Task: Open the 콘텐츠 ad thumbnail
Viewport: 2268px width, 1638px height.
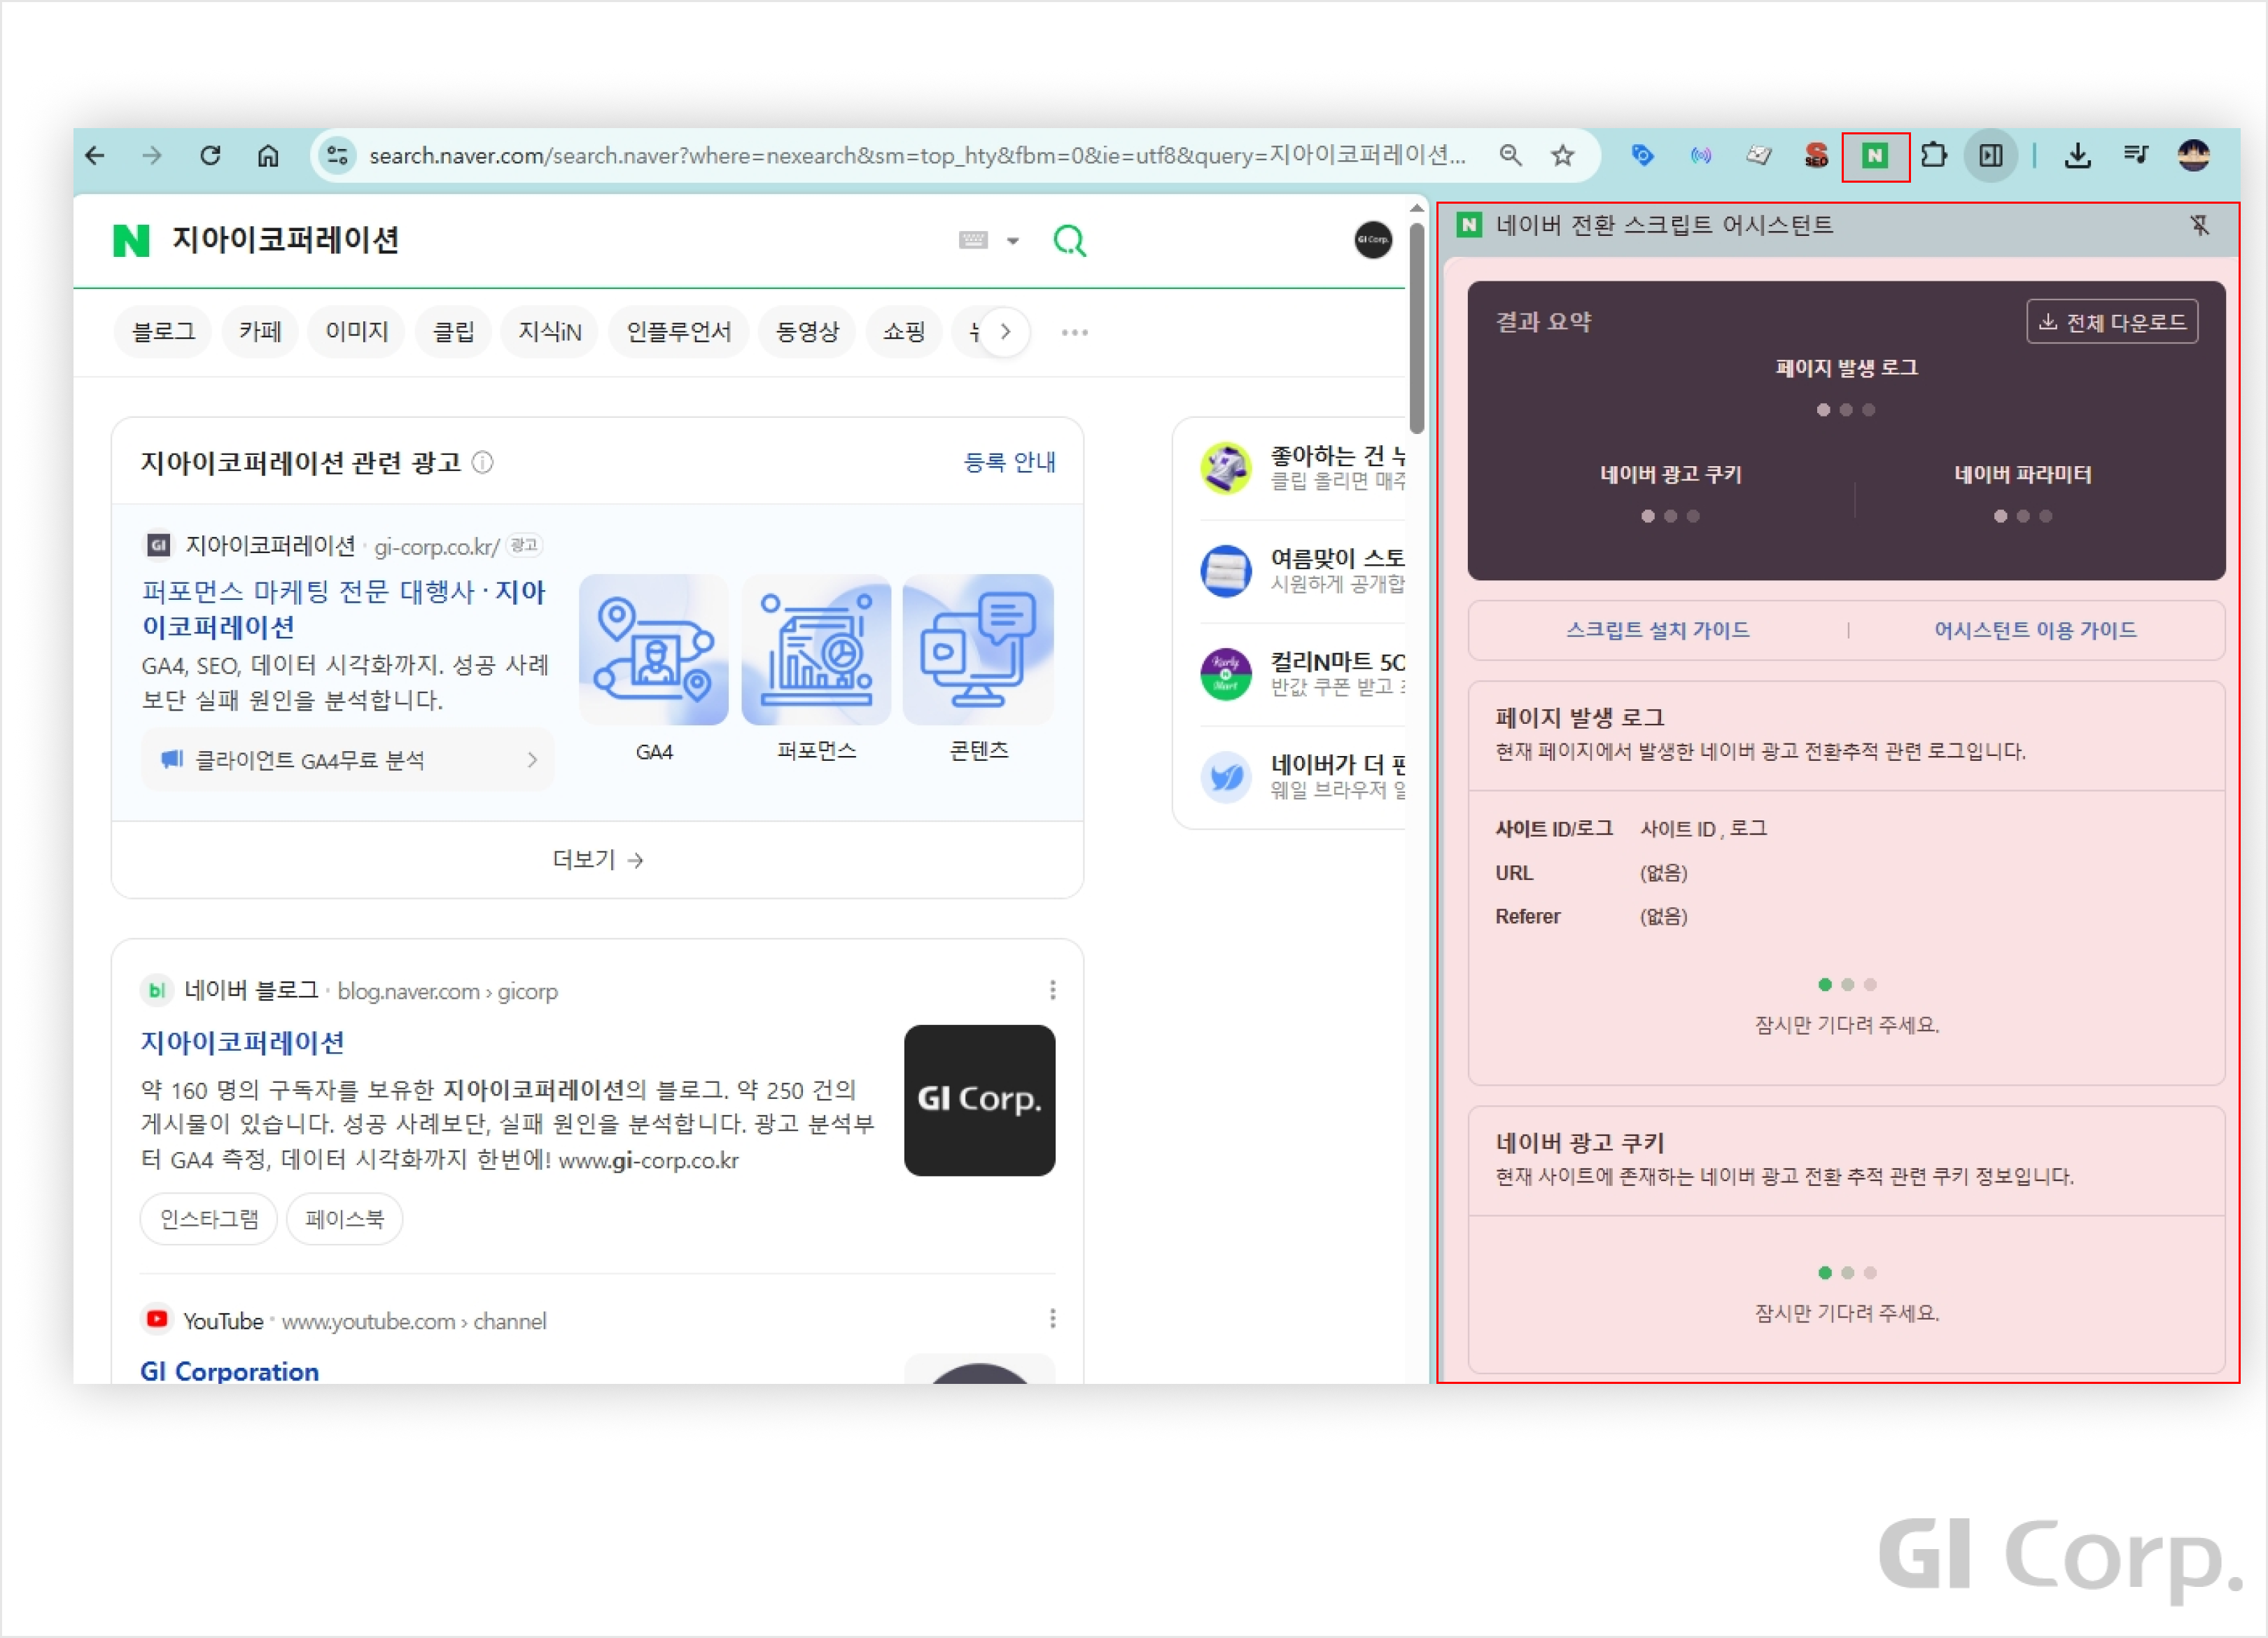Action: [x=978, y=650]
